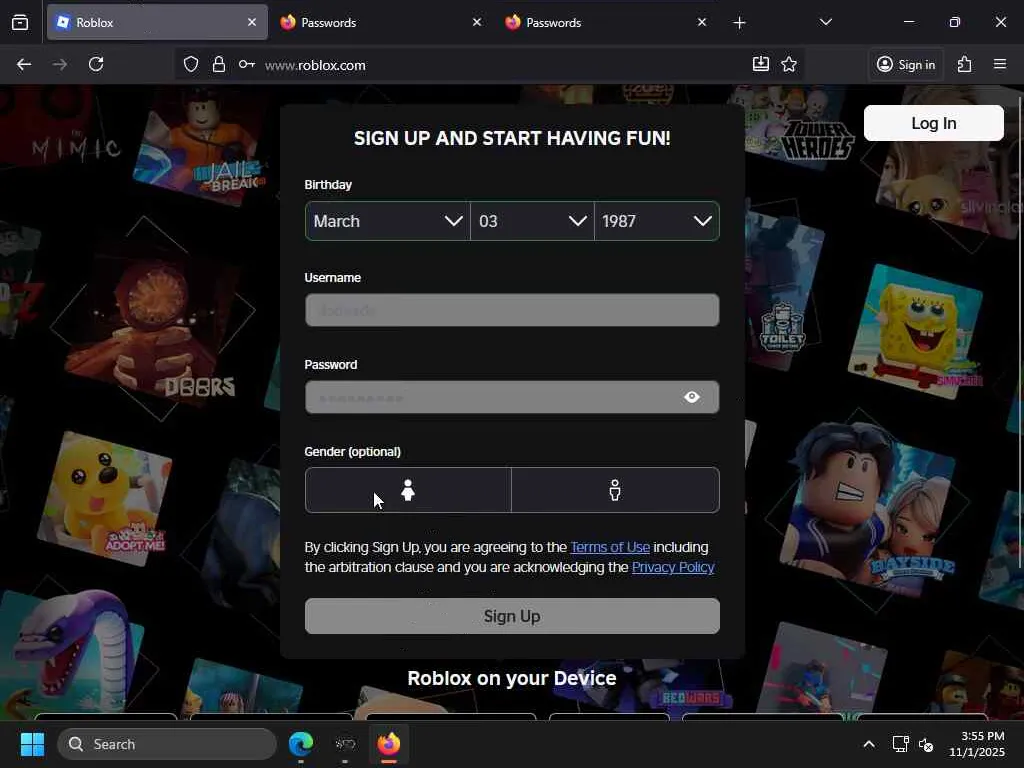Go back to the previous page
Image resolution: width=1024 pixels, height=768 pixels.
pyautogui.click(x=24, y=64)
